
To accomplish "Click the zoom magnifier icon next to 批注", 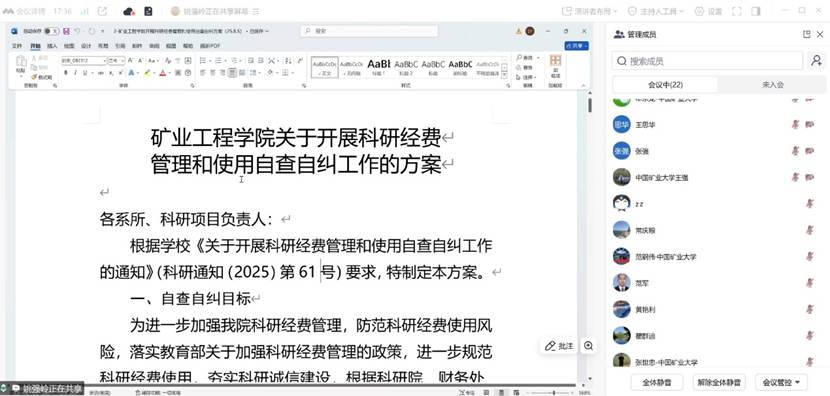I will 589,346.
